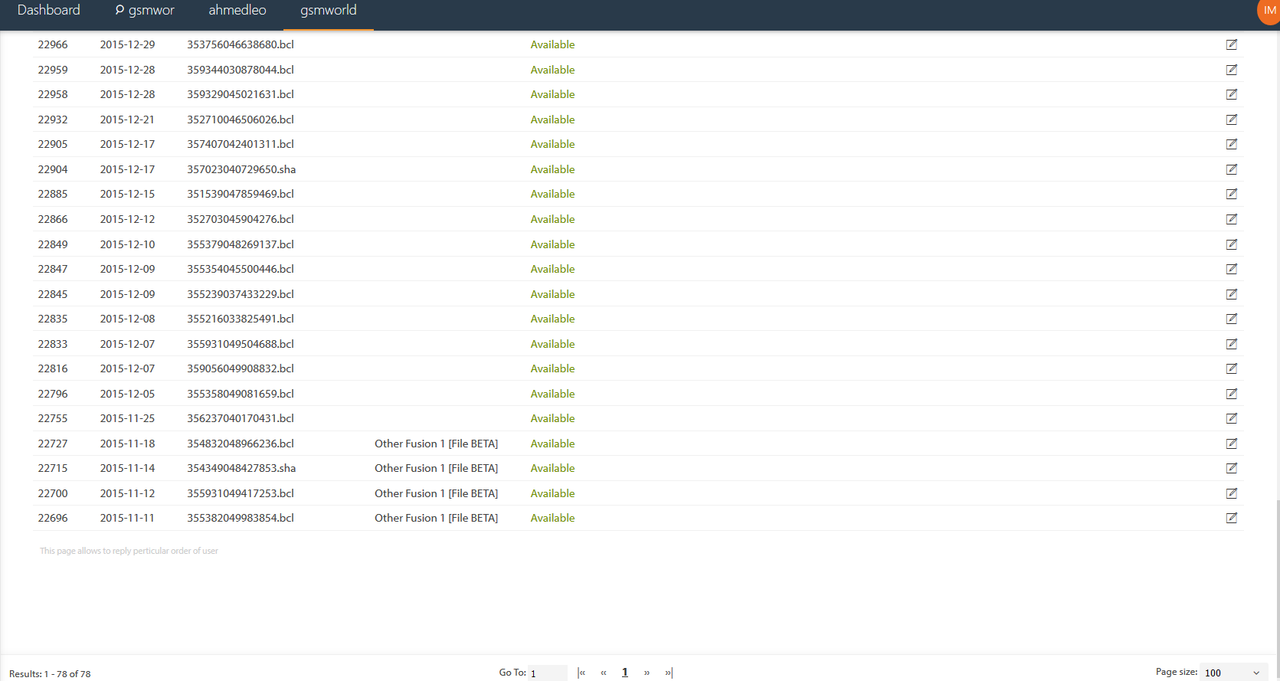Jump to the last page

pyautogui.click(x=668, y=673)
